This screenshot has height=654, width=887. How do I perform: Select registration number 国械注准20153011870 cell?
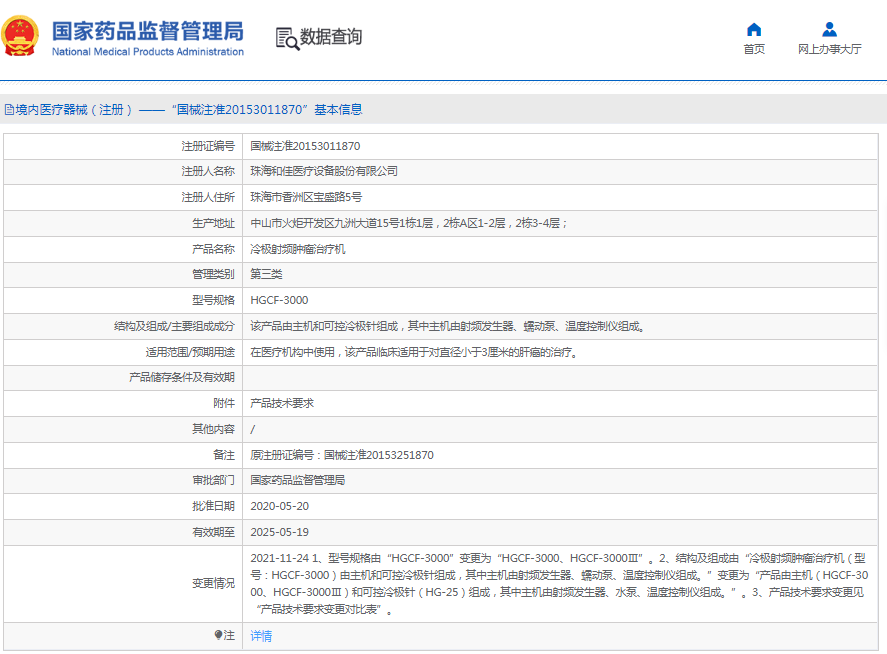coord(305,146)
